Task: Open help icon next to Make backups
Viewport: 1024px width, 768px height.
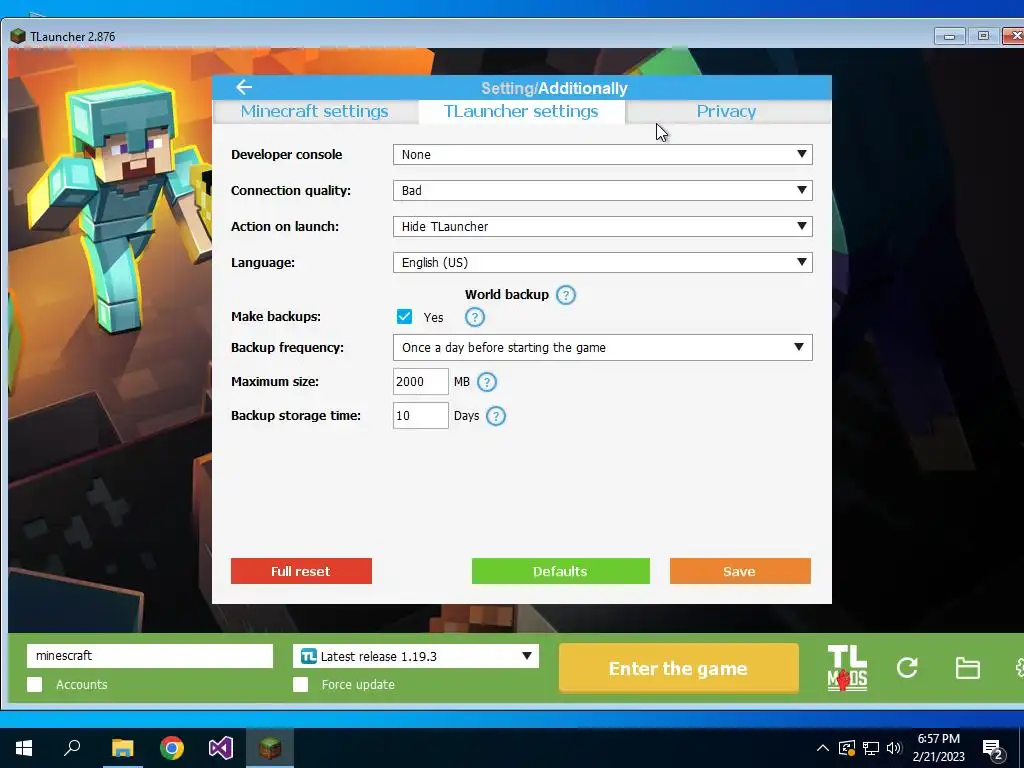Action: [x=475, y=317]
